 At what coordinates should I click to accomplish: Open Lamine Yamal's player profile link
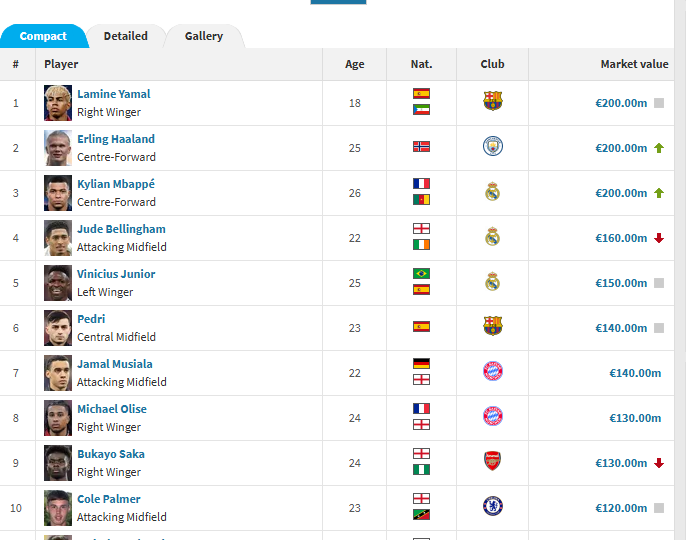tap(114, 94)
